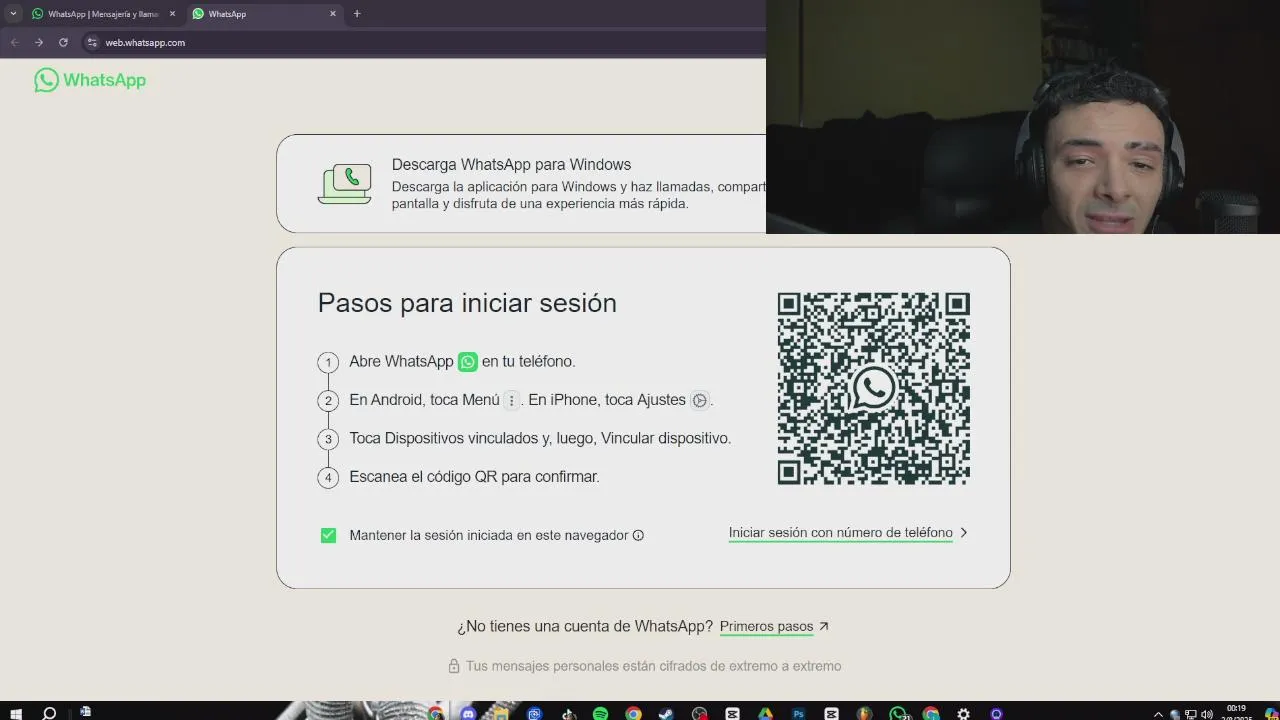
Task: Expand hidden system tray icons chevron
Action: (x=1158, y=714)
